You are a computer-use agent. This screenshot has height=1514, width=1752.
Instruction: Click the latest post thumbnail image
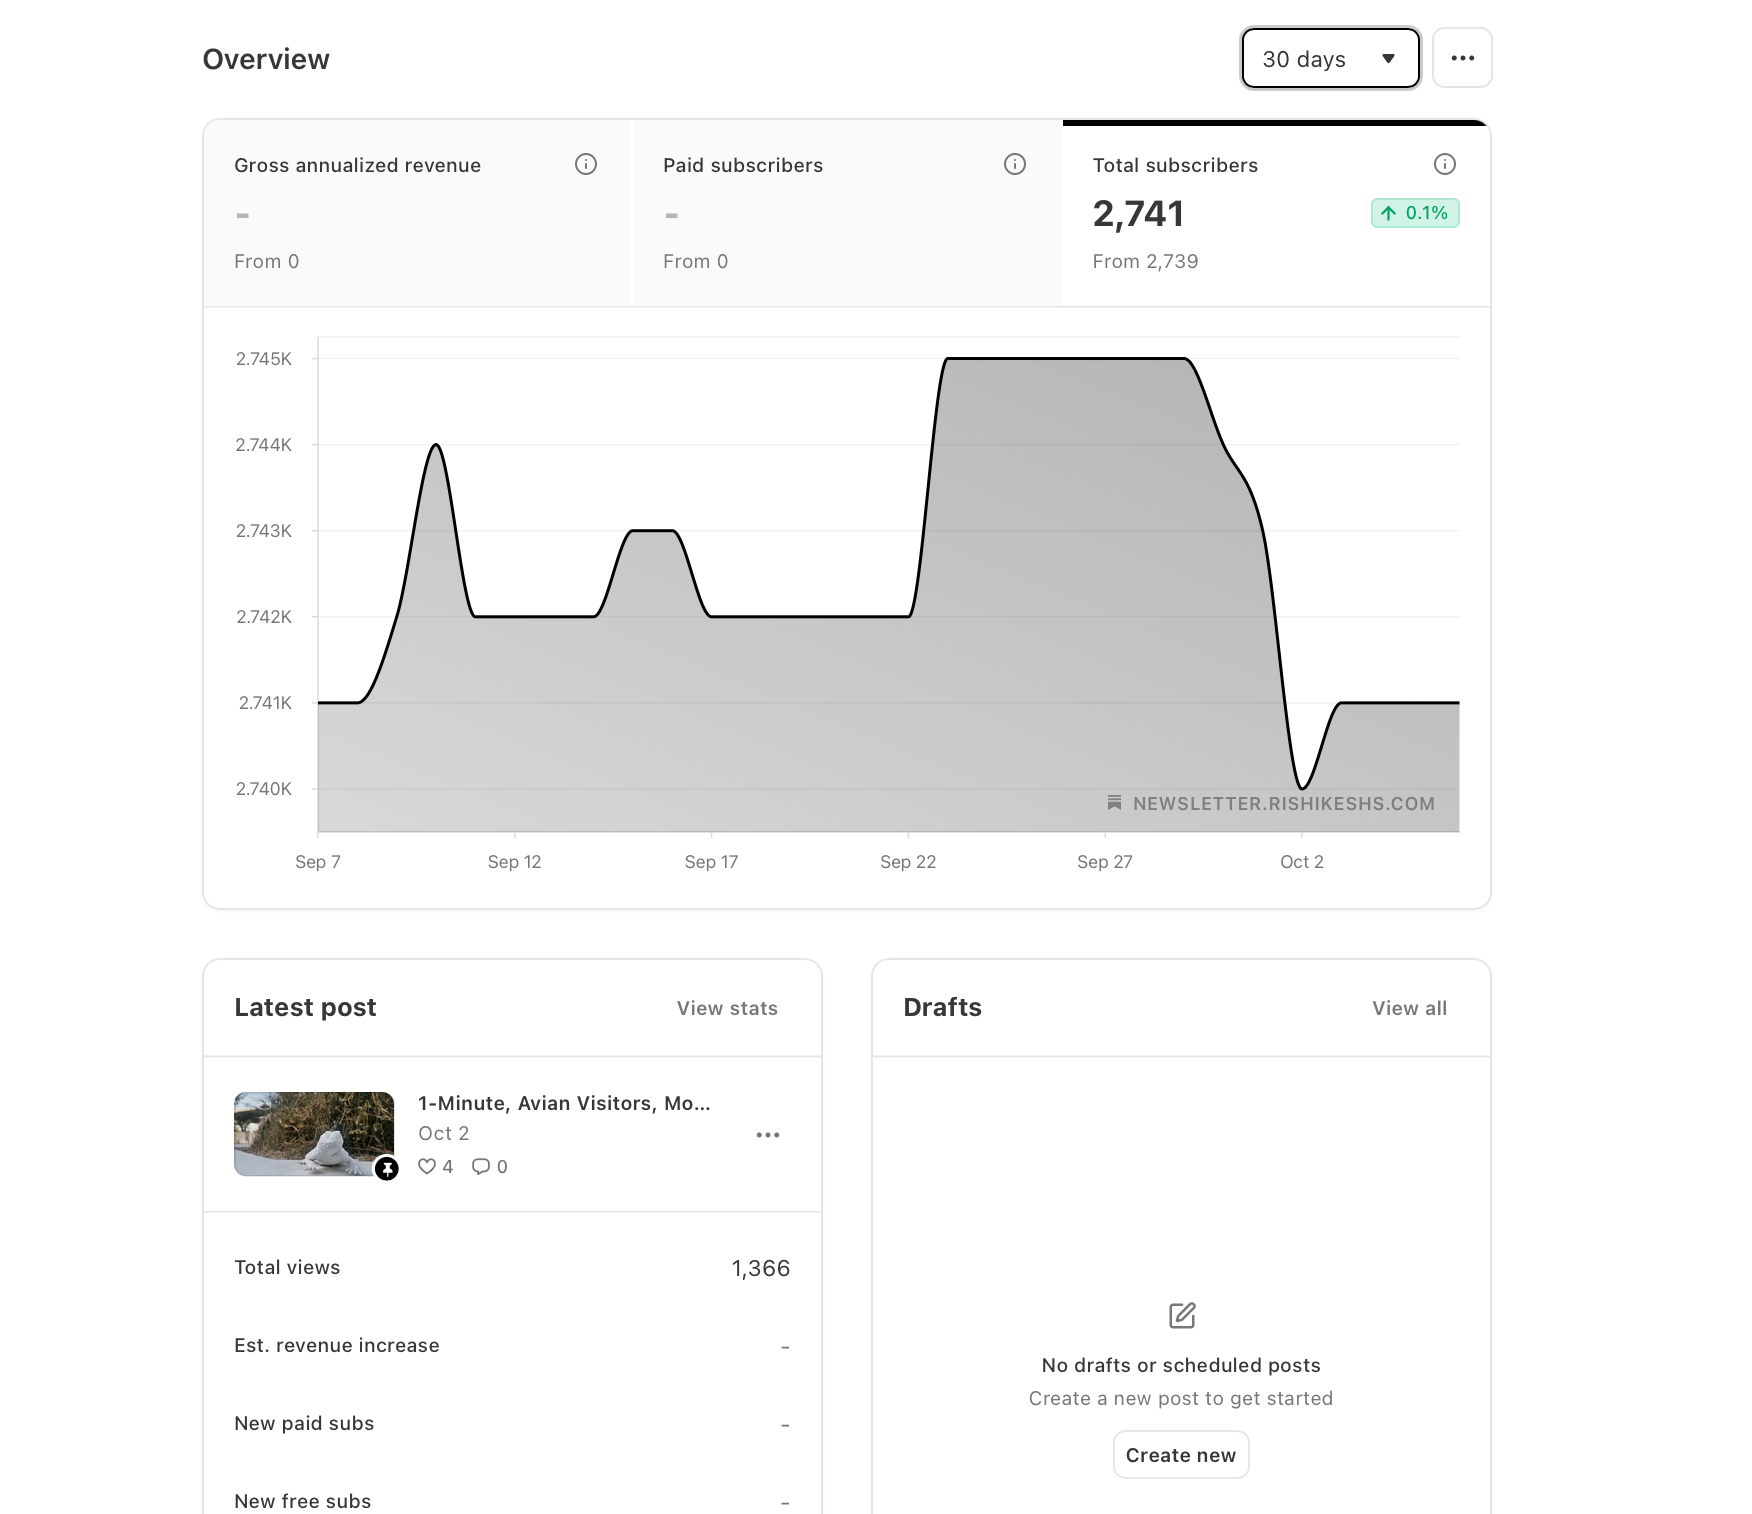pos(314,1134)
